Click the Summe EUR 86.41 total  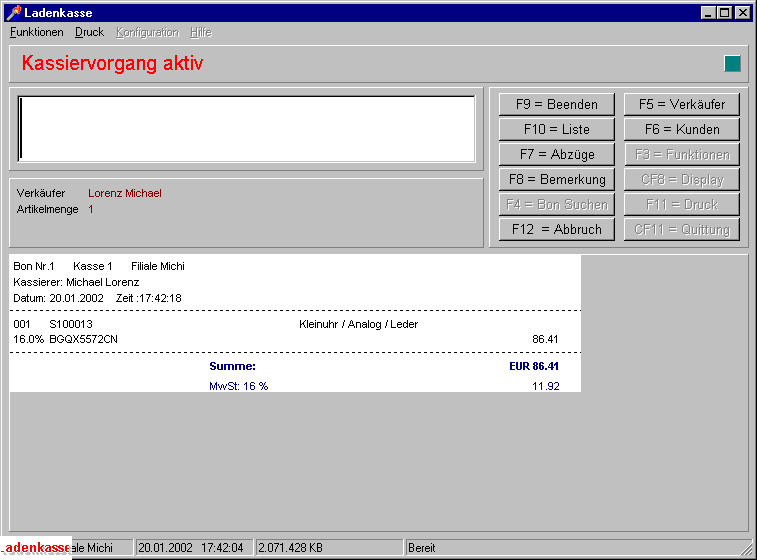pyautogui.click(x=533, y=366)
